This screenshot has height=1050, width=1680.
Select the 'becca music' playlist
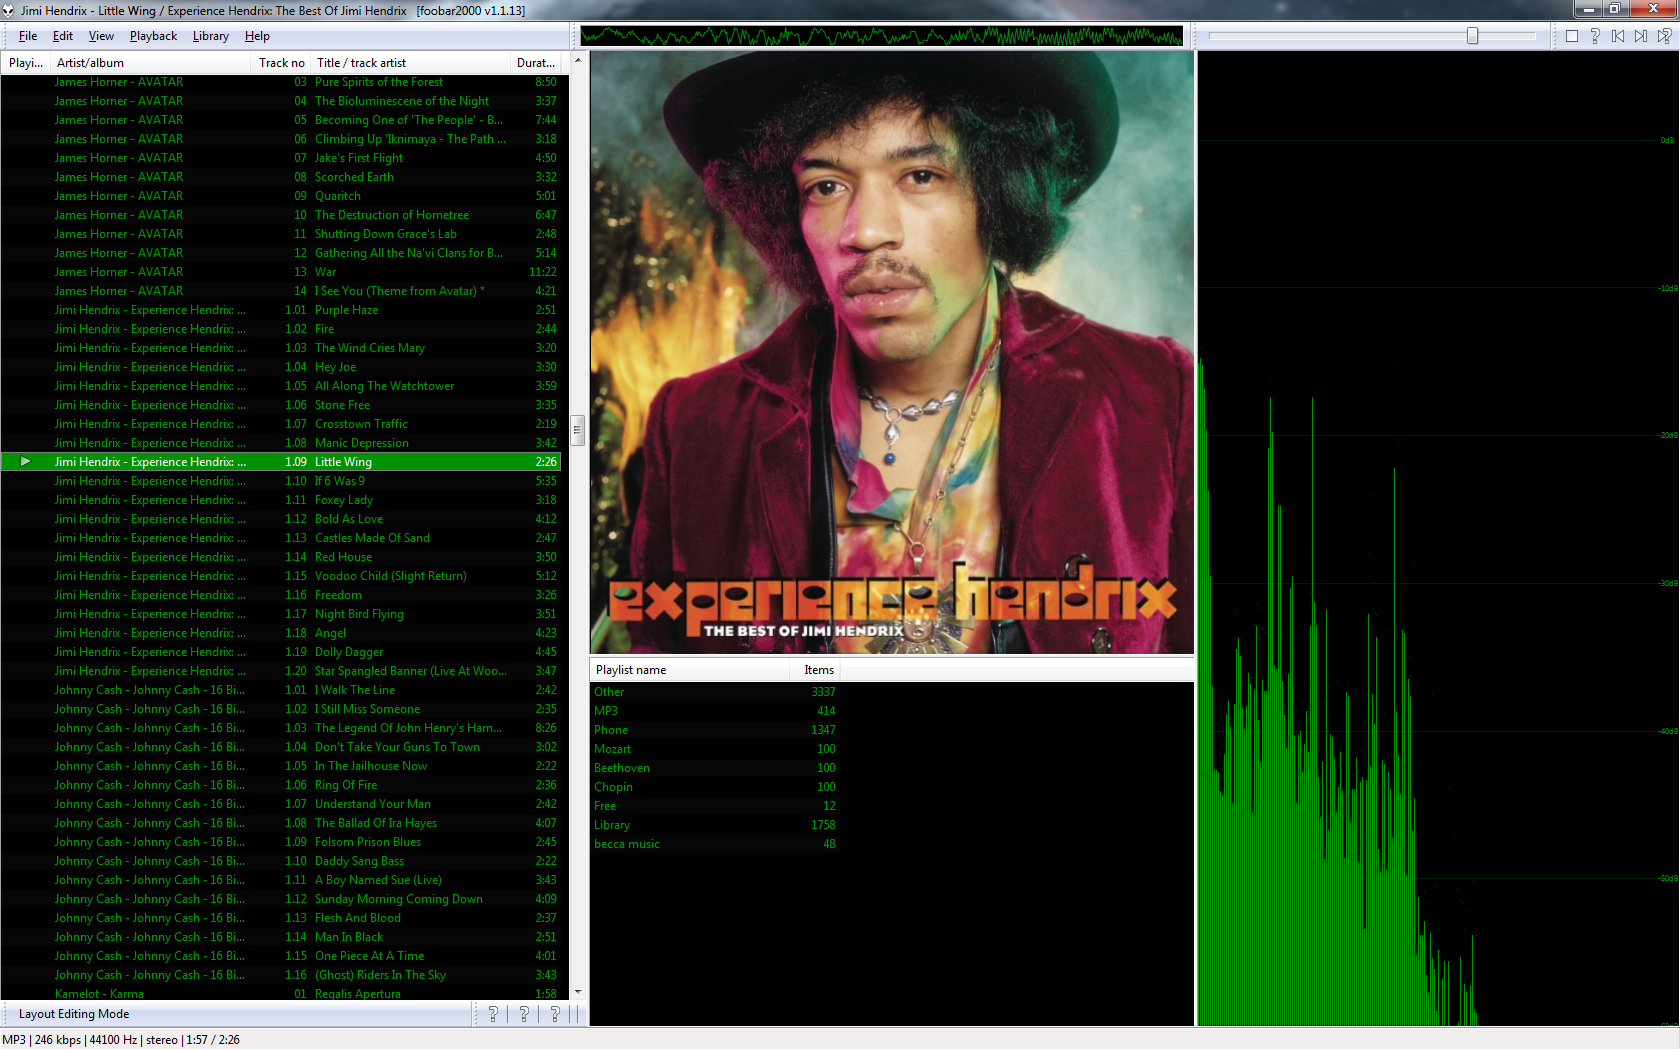point(714,844)
